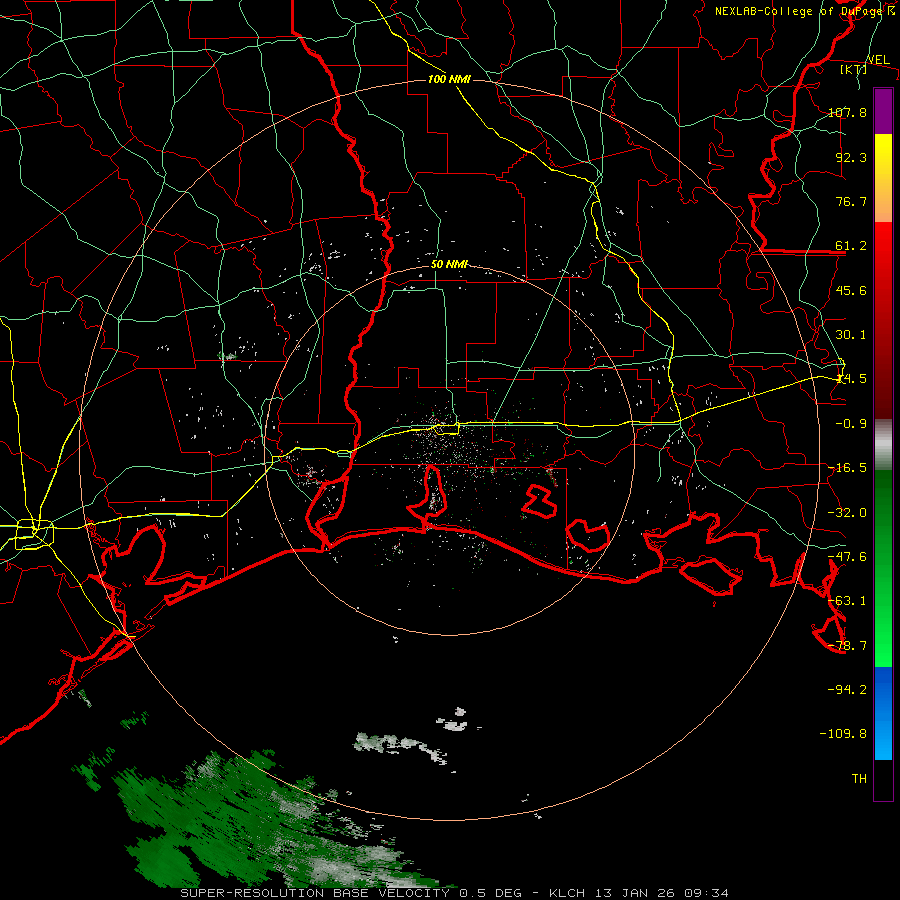Image resolution: width=900 pixels, height=900 pixels.
Task: Pick the green segment of color bar
Action: [x=883, y=568]
